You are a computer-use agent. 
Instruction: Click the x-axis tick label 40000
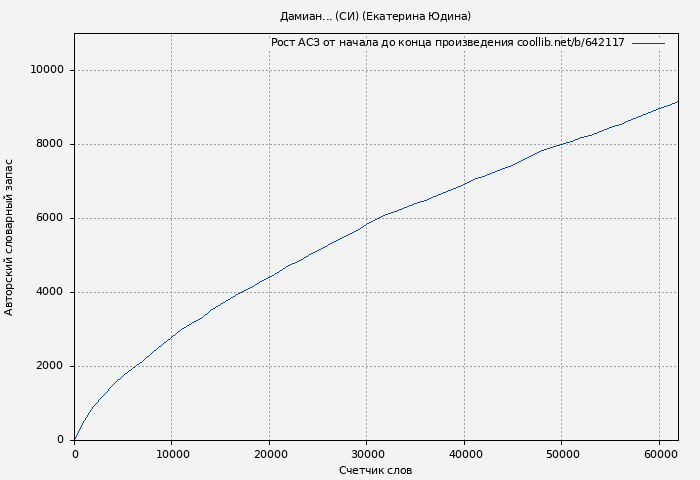(x=464, y=454)
